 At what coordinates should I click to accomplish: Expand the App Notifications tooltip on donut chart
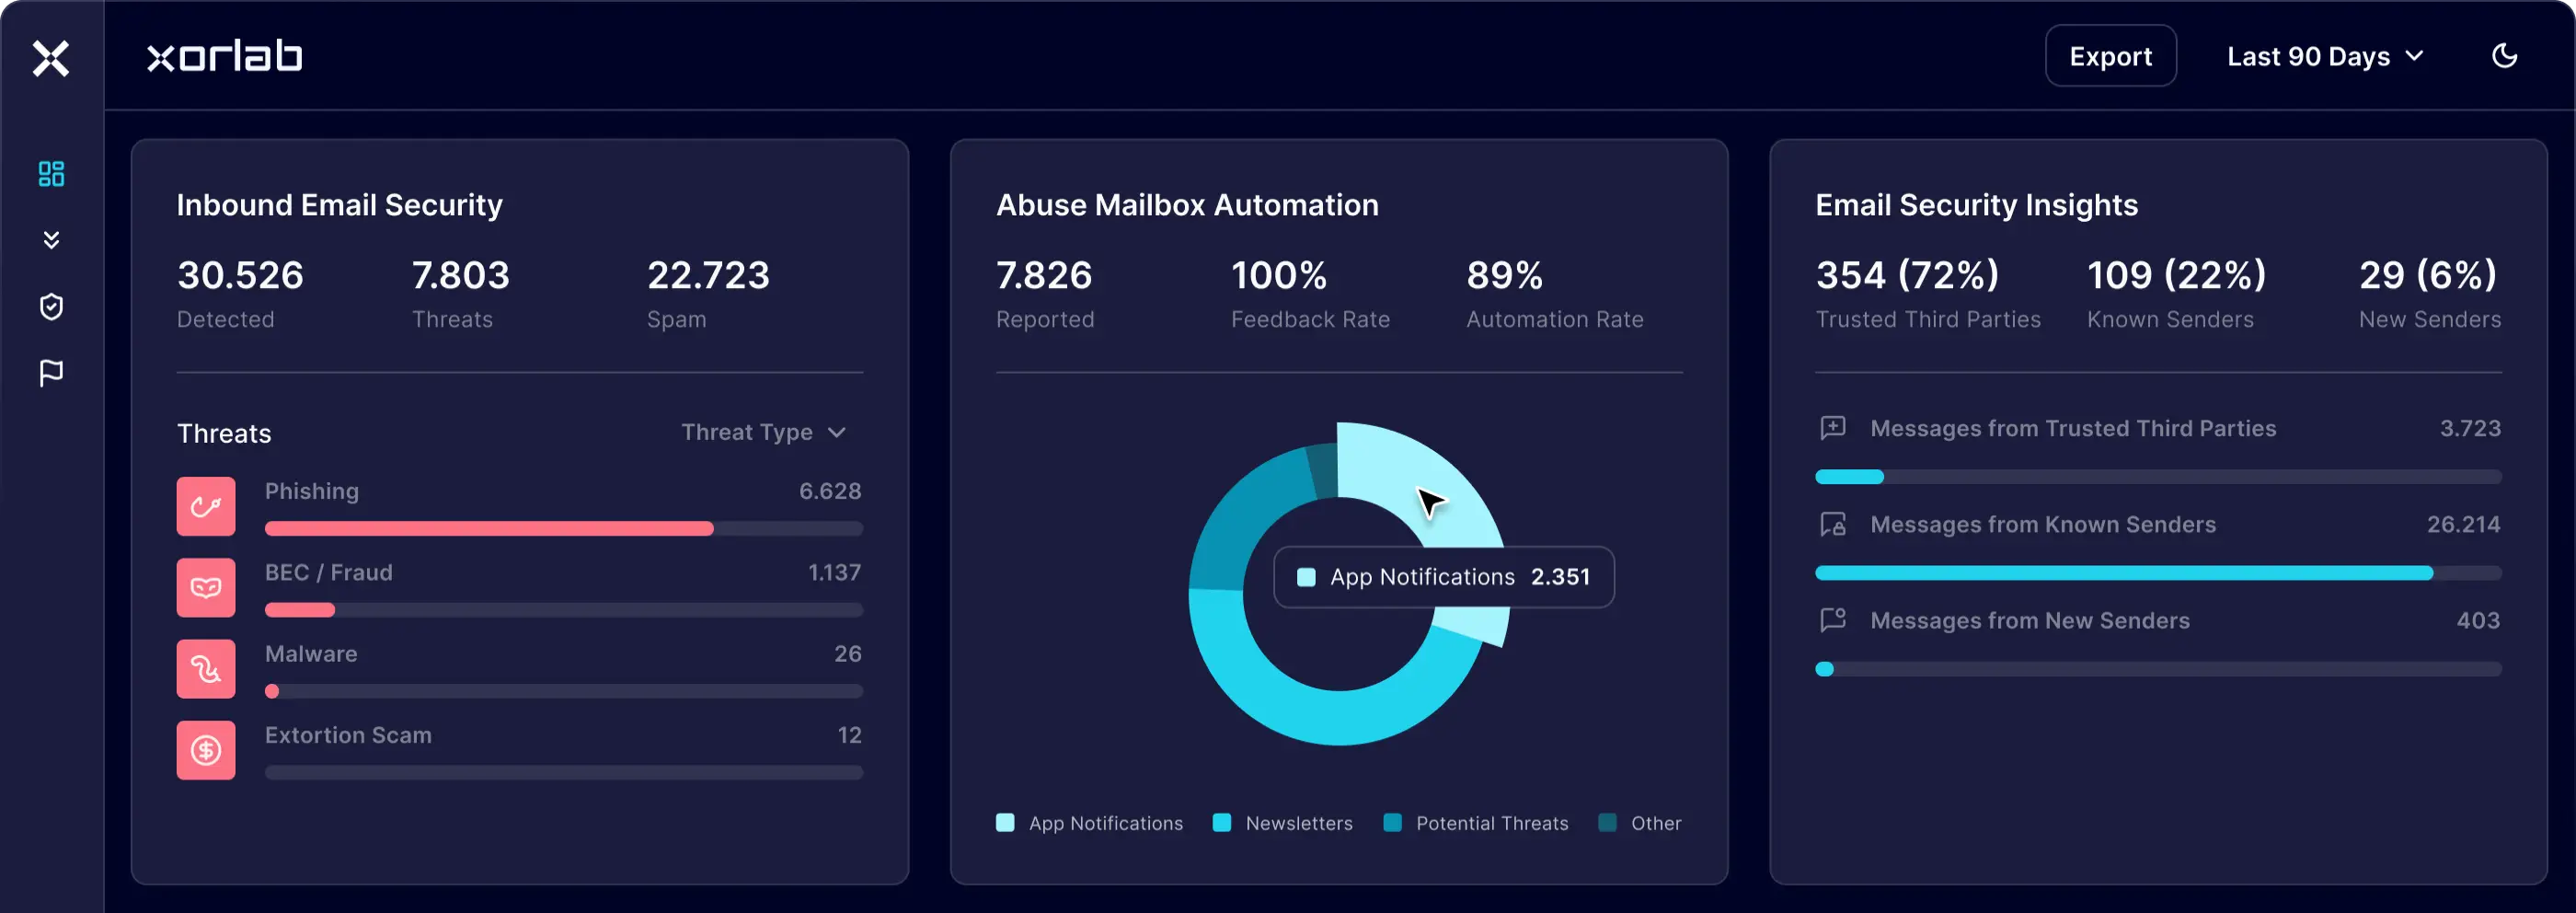(x=1444, y=577)
